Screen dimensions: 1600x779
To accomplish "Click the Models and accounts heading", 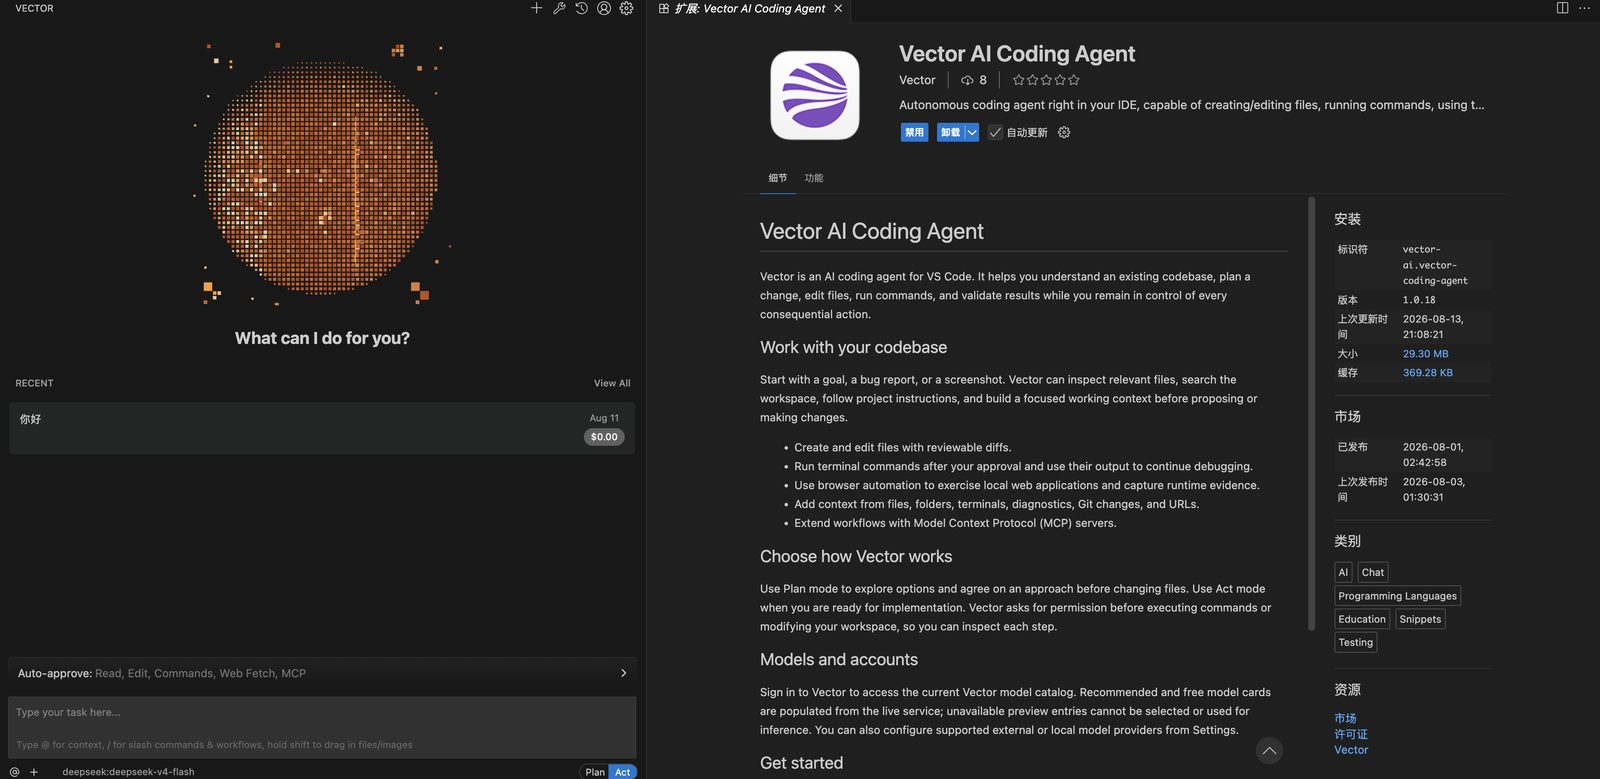I will pyautogui.click(x=839, y=660).
